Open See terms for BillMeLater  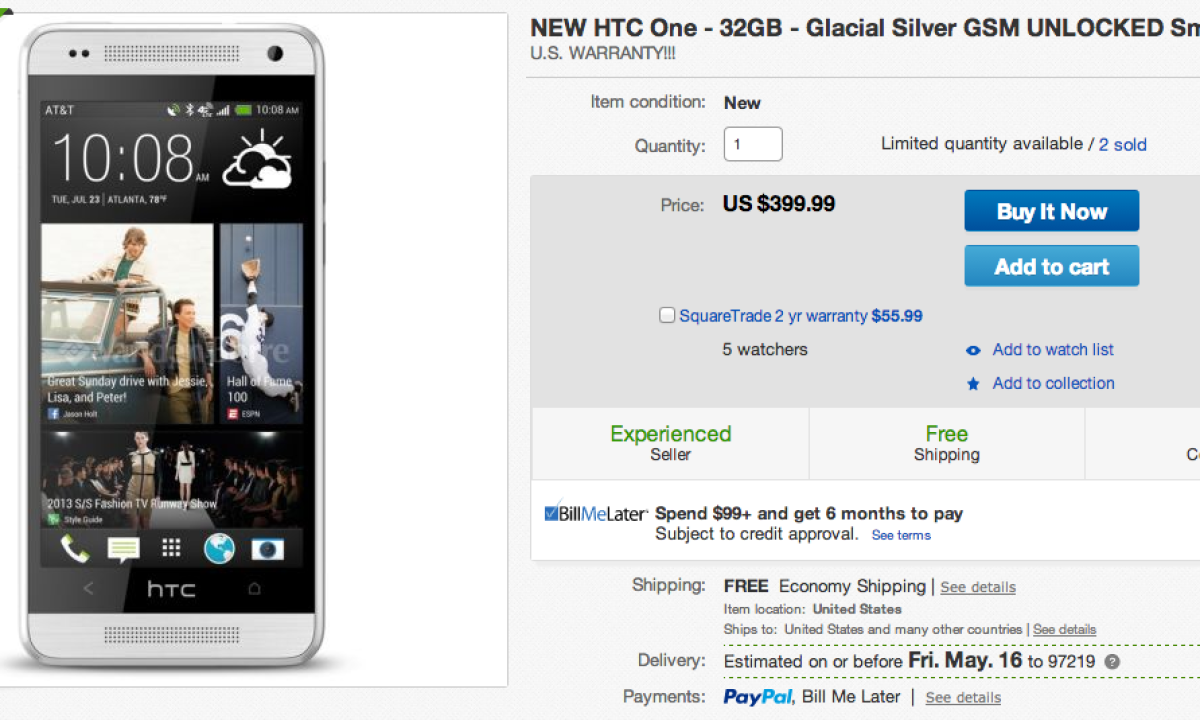coord(901,536)
